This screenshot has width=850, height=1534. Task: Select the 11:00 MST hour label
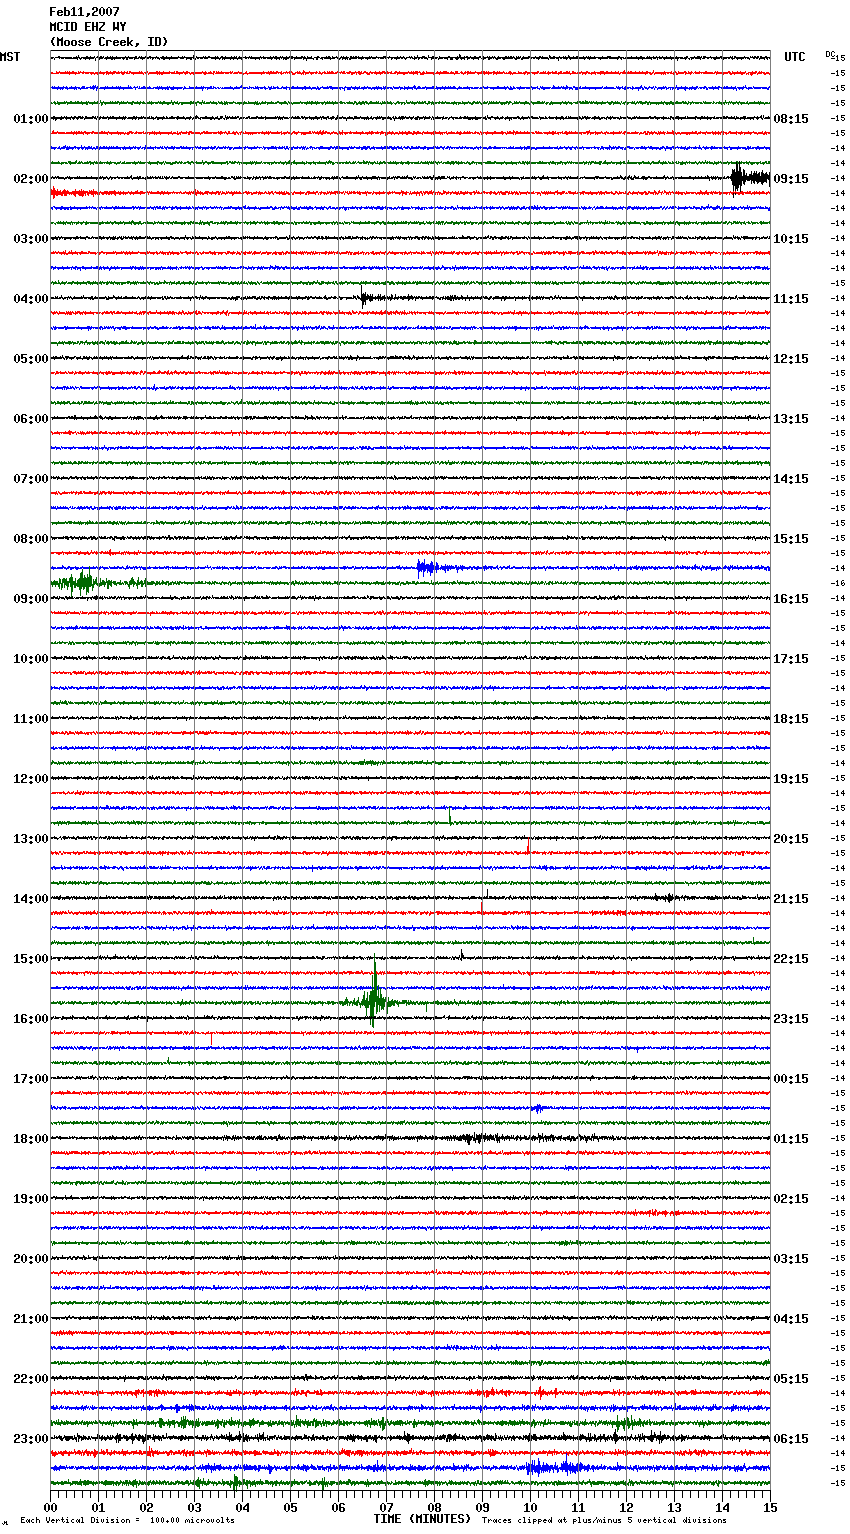tap(30, 719)
